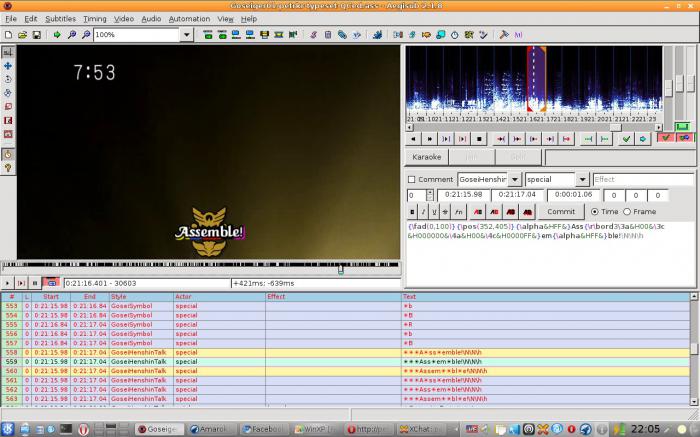Viewport: 700px width, 437px height.
Task: Open the Timing menu
Action: point(95,19)
